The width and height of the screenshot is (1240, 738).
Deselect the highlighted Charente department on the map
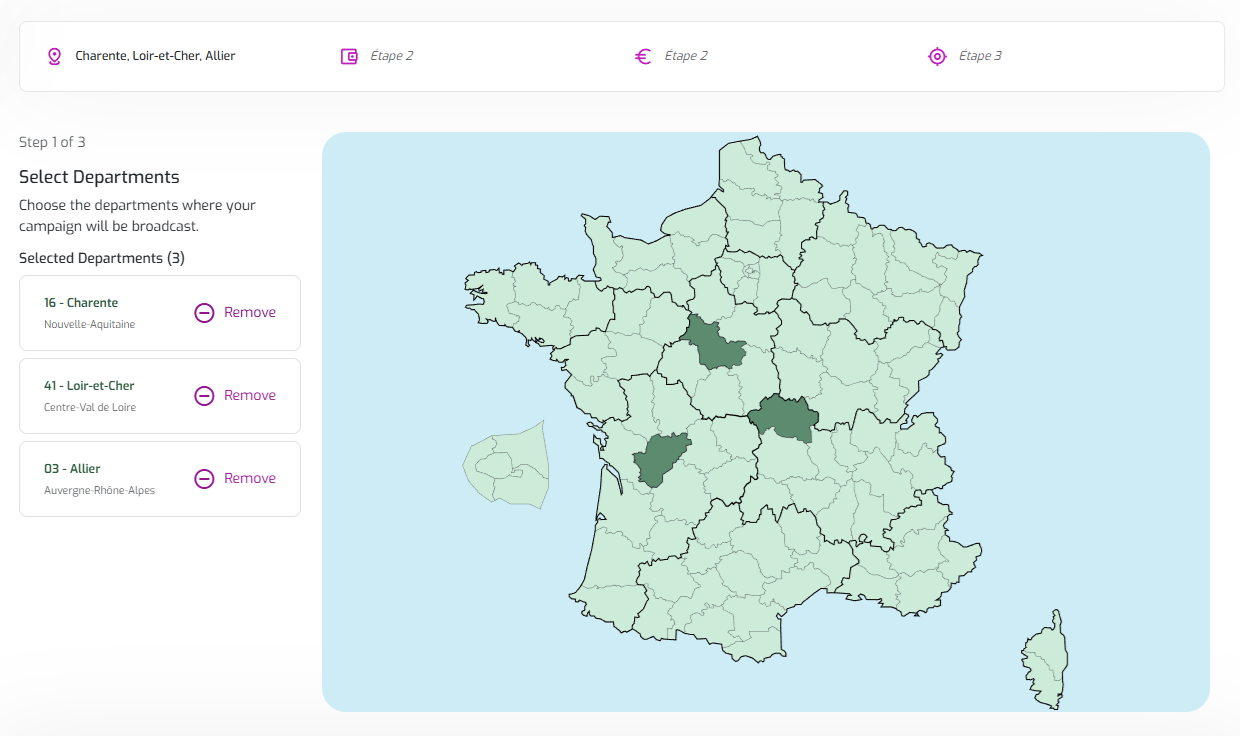pos(658,460)
